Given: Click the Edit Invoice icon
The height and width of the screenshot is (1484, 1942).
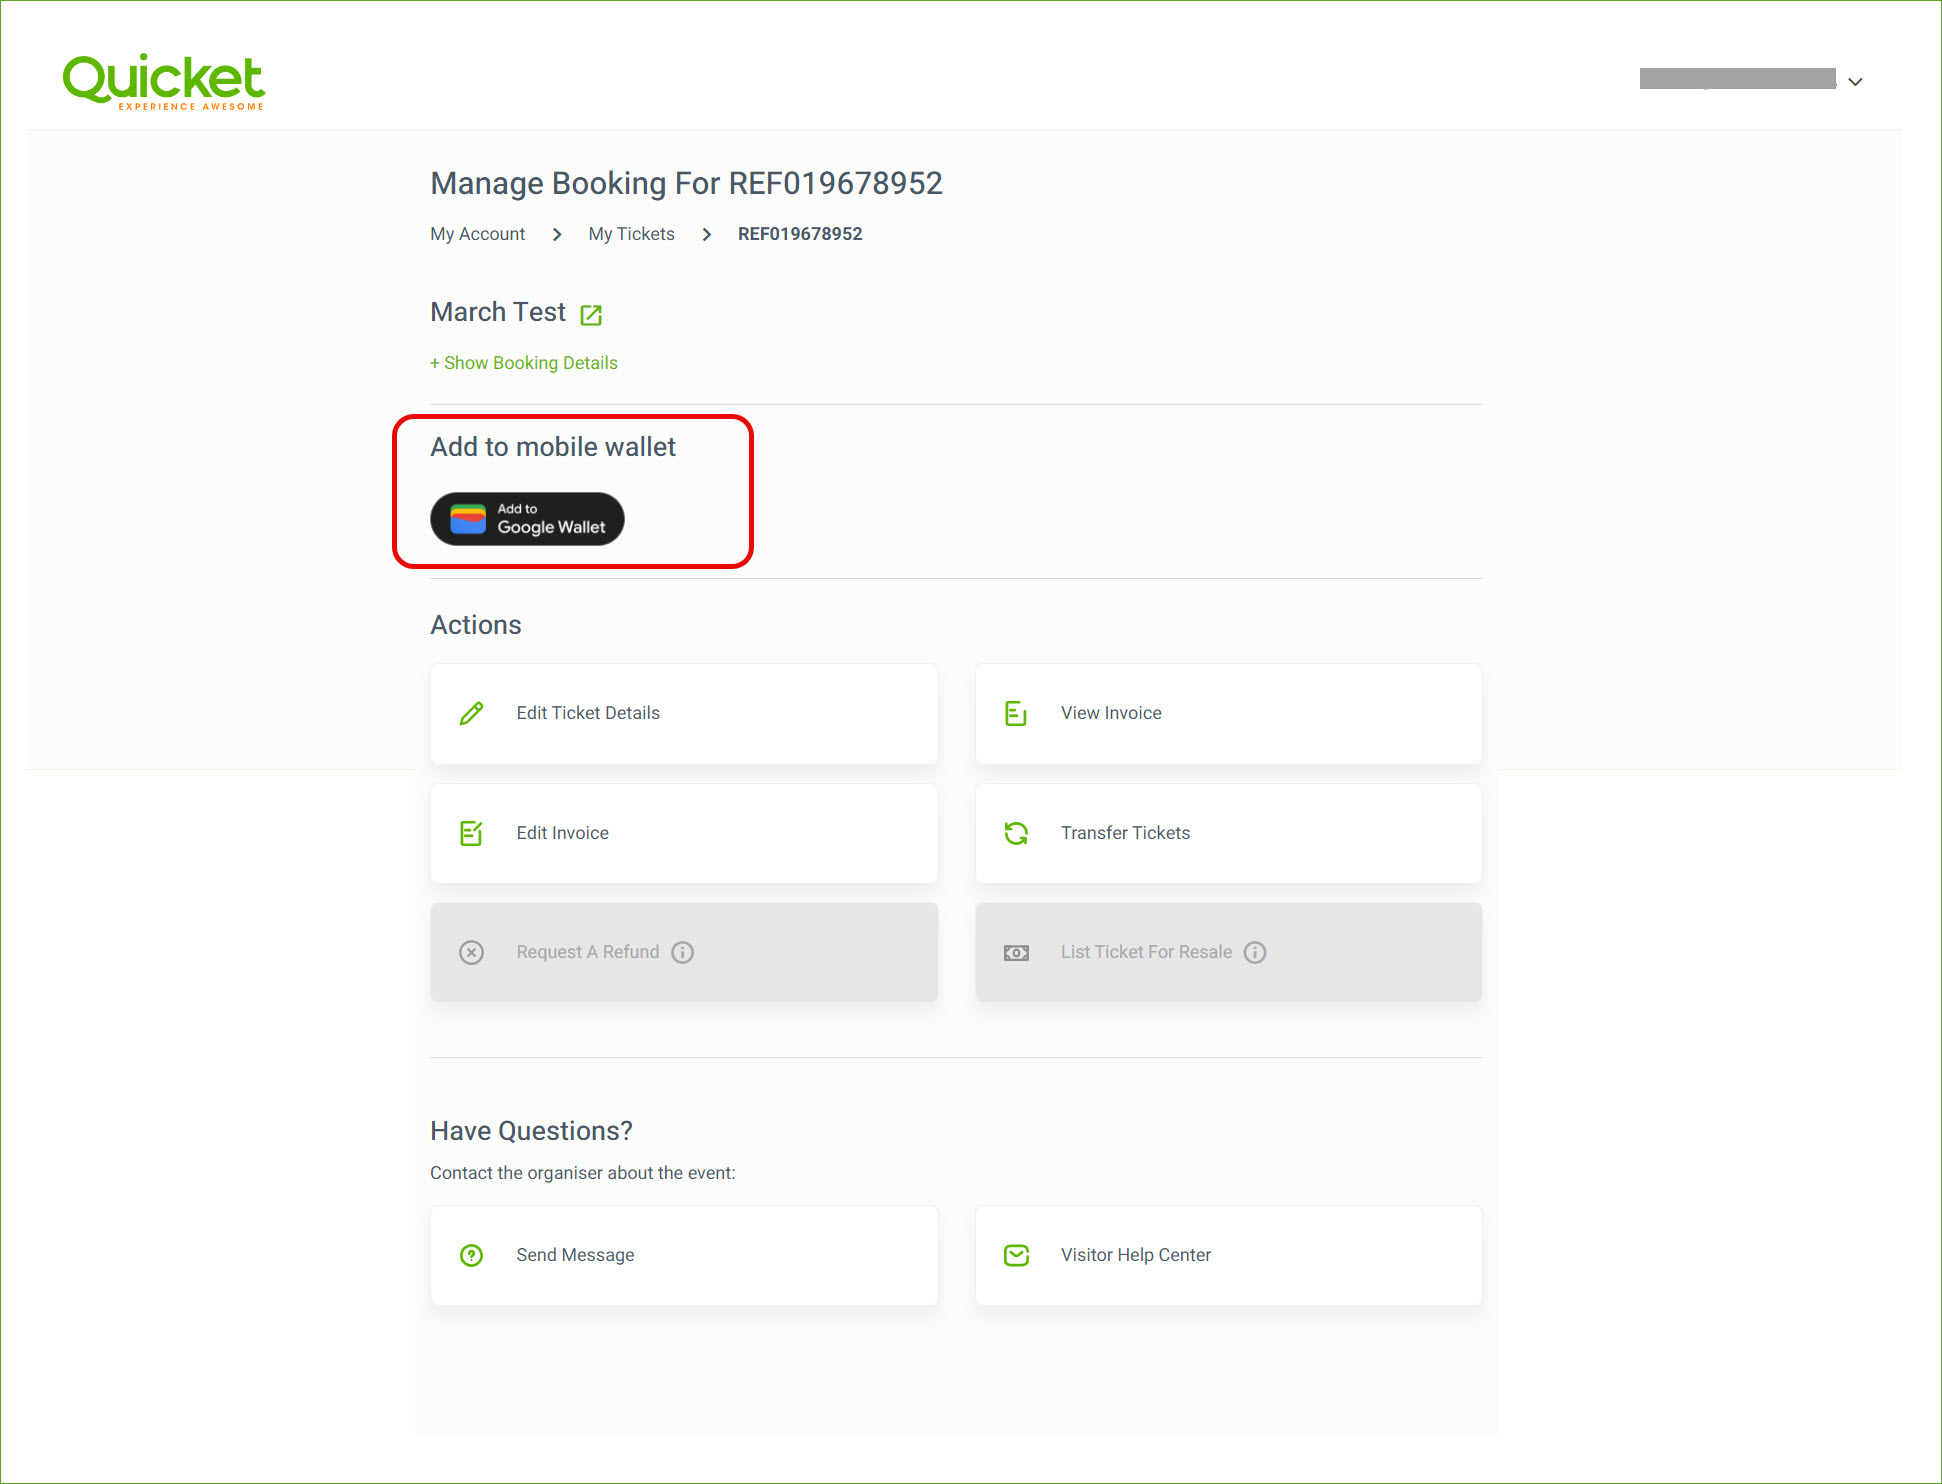Looking at the screenshot, I should click(471, 833).
